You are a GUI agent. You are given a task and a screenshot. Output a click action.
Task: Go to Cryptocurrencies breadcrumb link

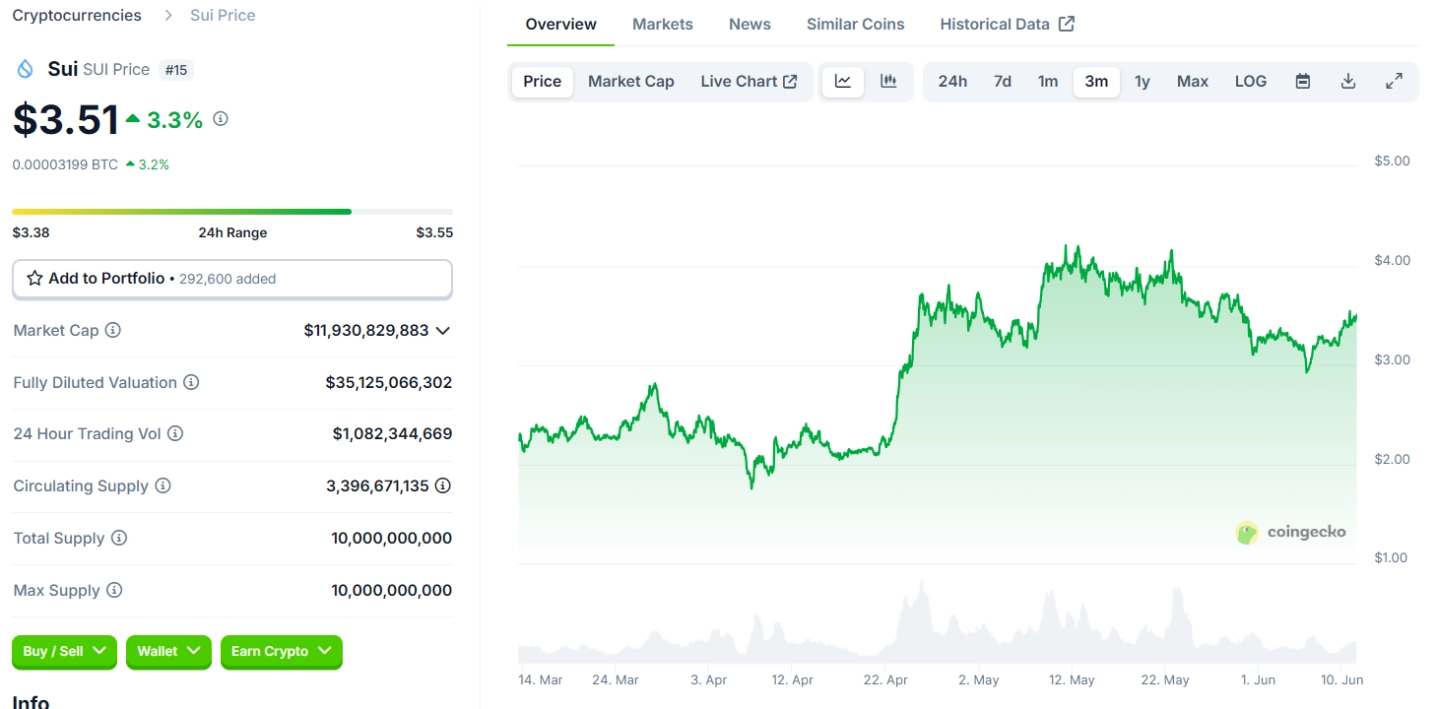pos(77,15)
